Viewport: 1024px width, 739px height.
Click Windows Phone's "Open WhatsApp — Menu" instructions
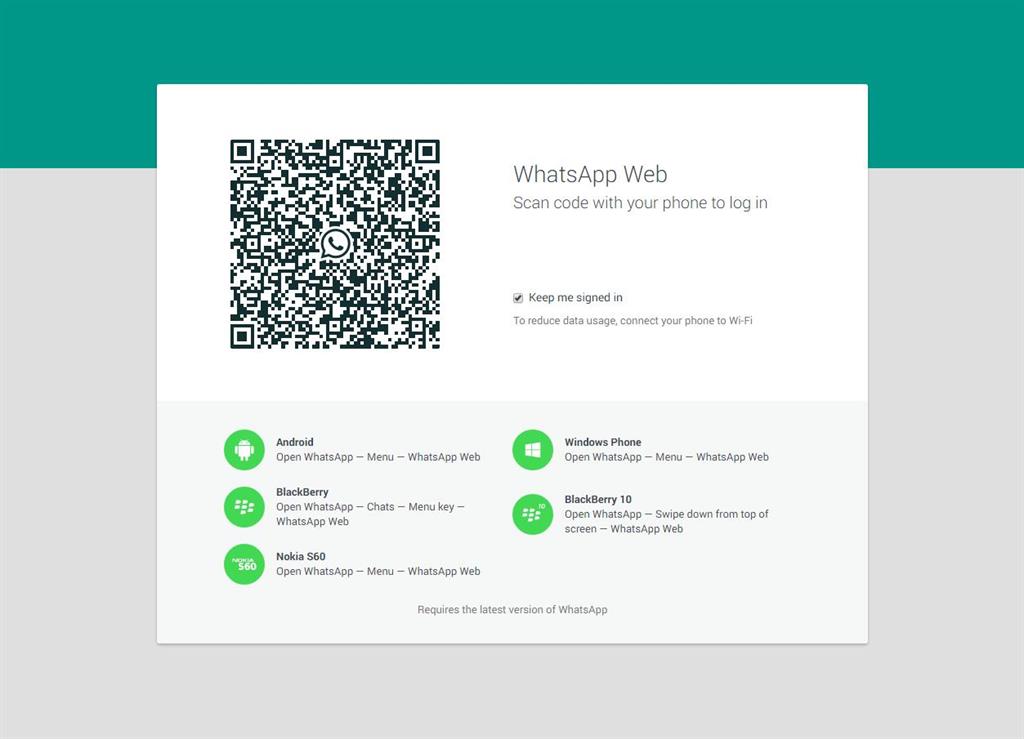click(x=667, y=457)
